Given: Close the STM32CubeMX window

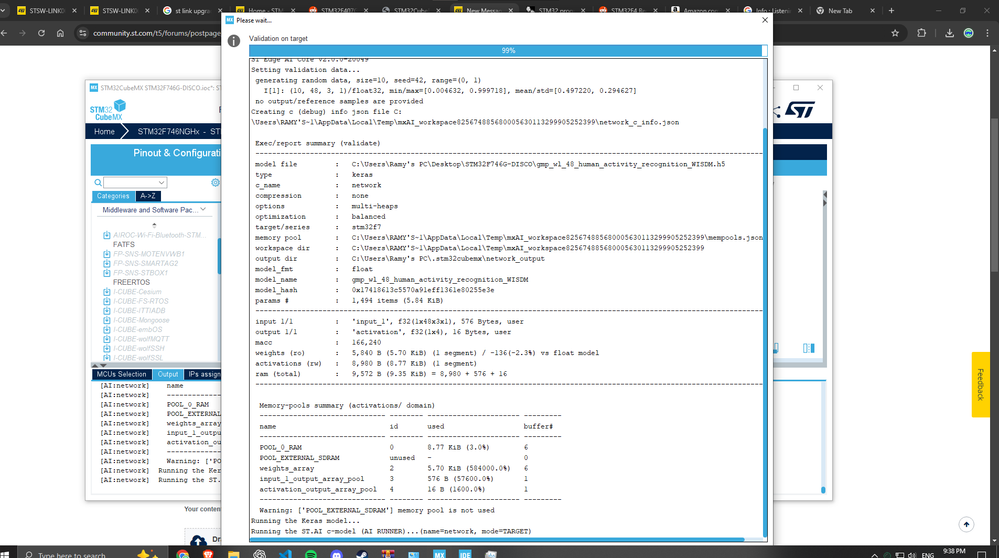Looking at the screenshot, I should [x=820, y=87].
